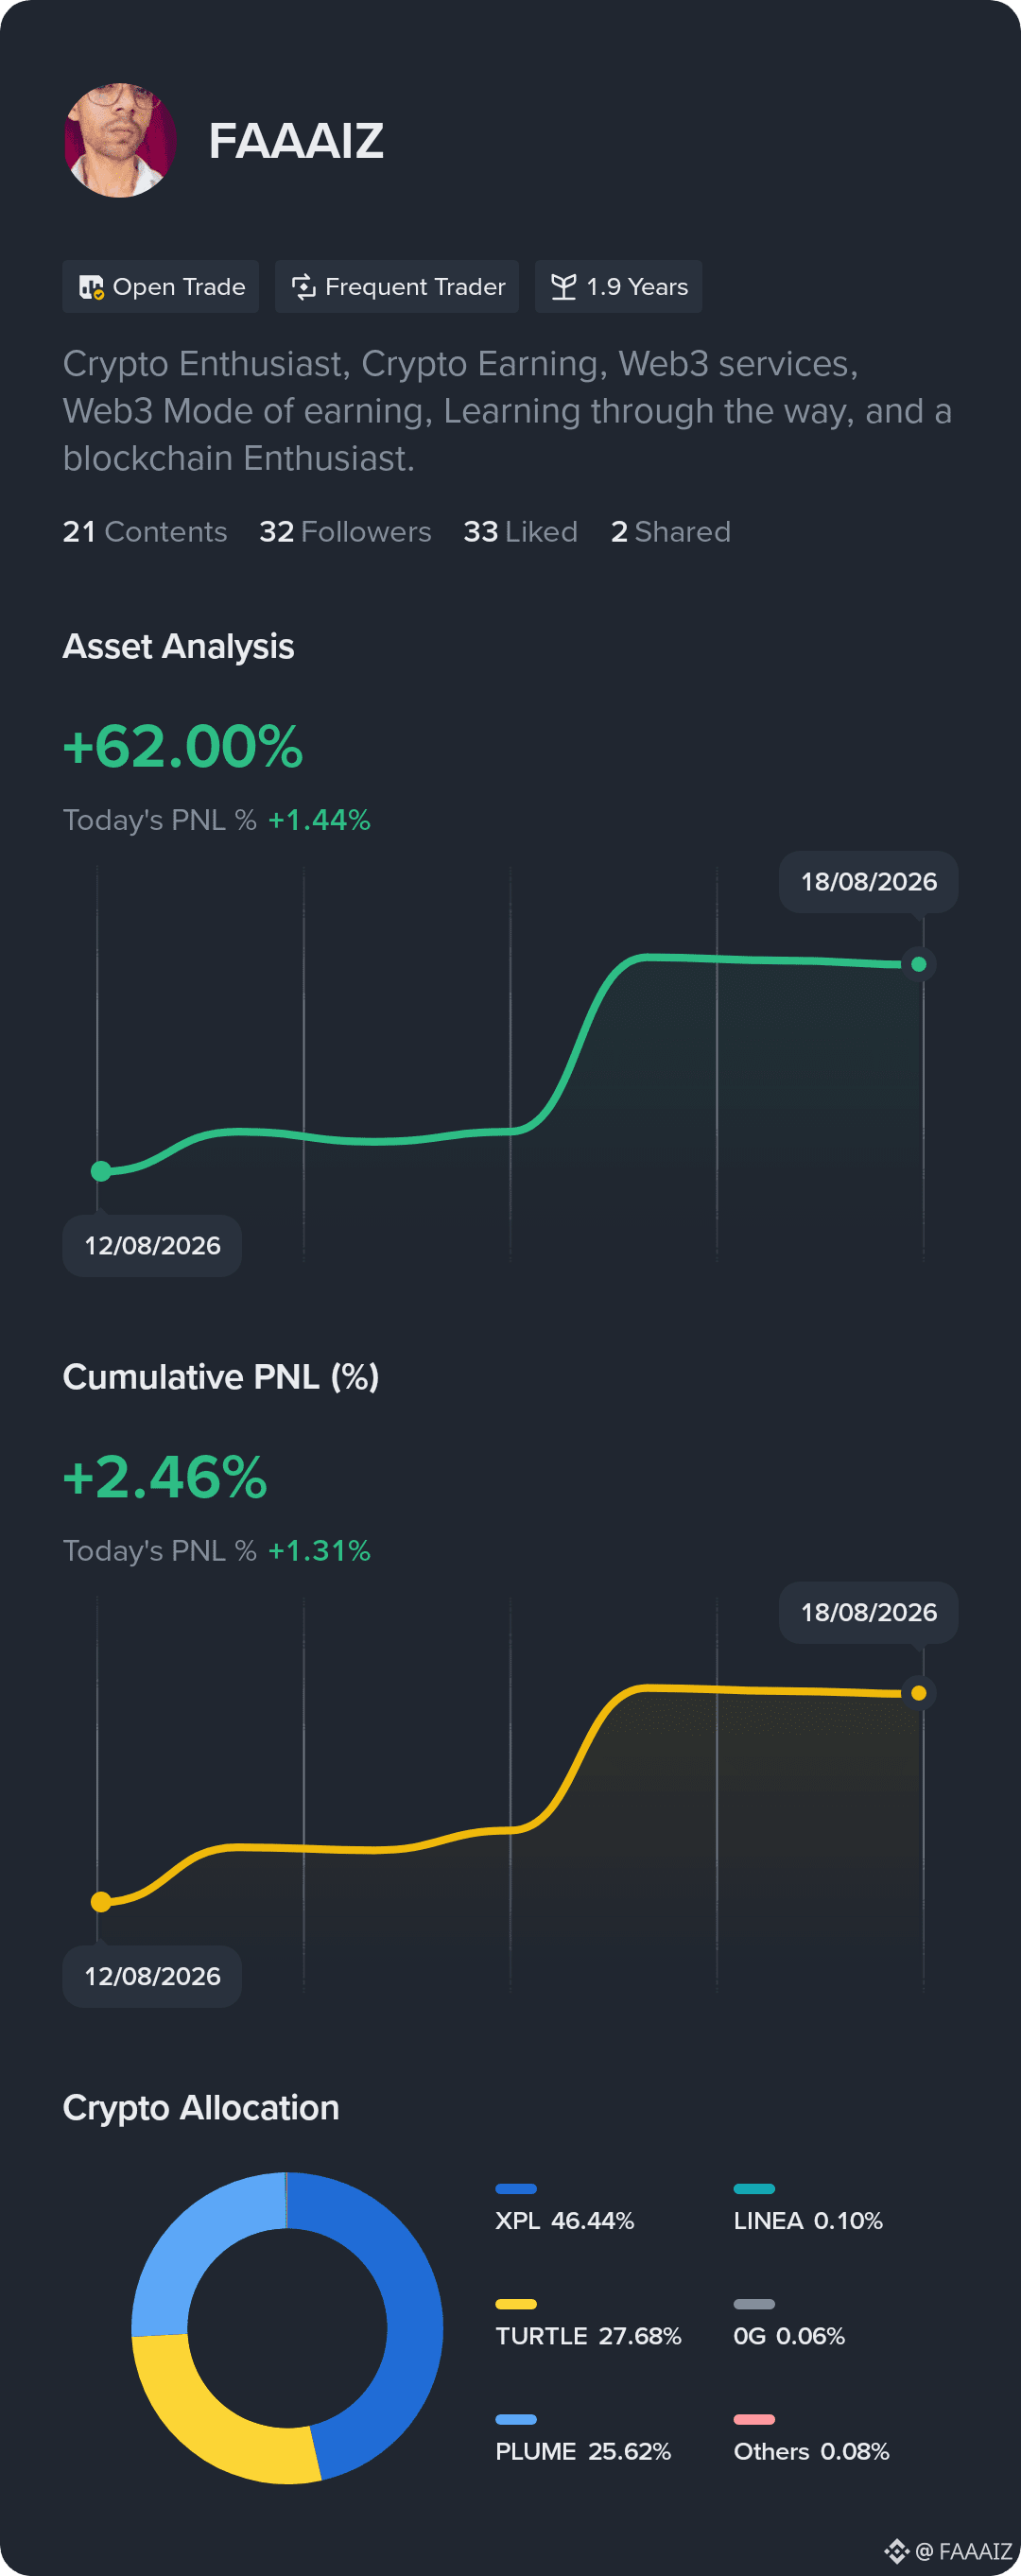Open the 32 Followers list
The image size is (1021, 2576).
[345, 532]
